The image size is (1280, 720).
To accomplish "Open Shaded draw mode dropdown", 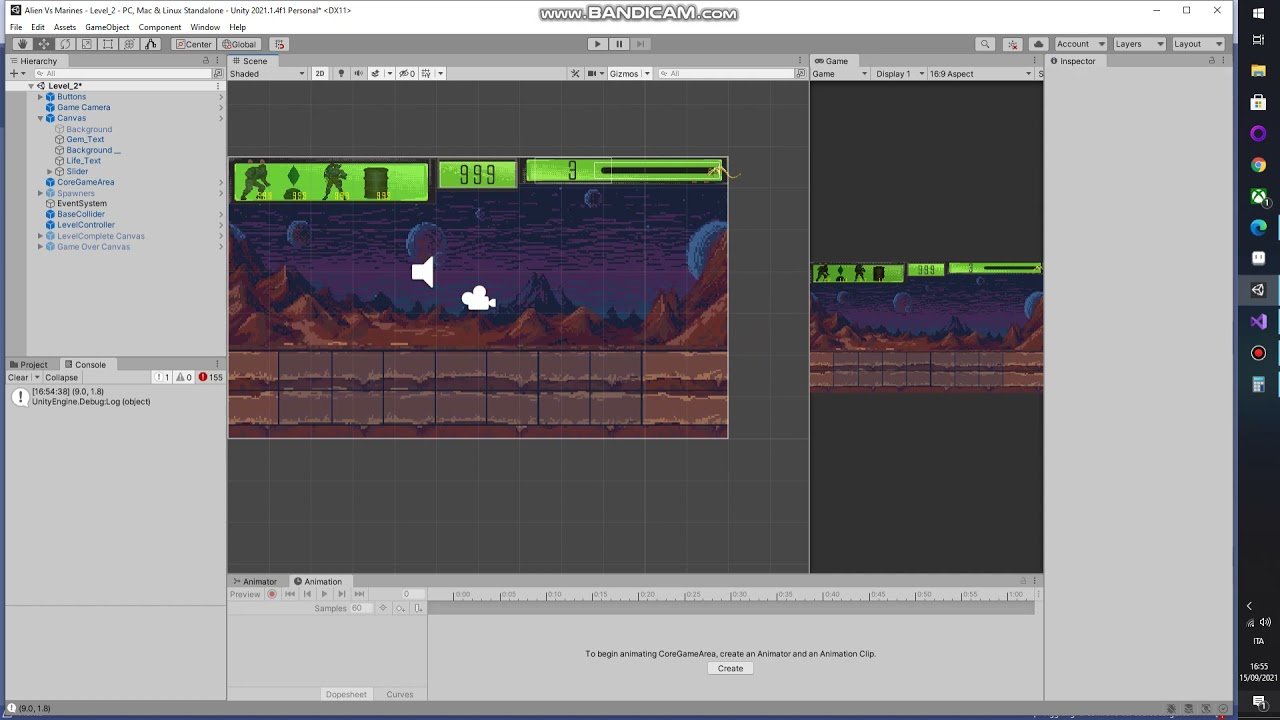I will 267,73.
